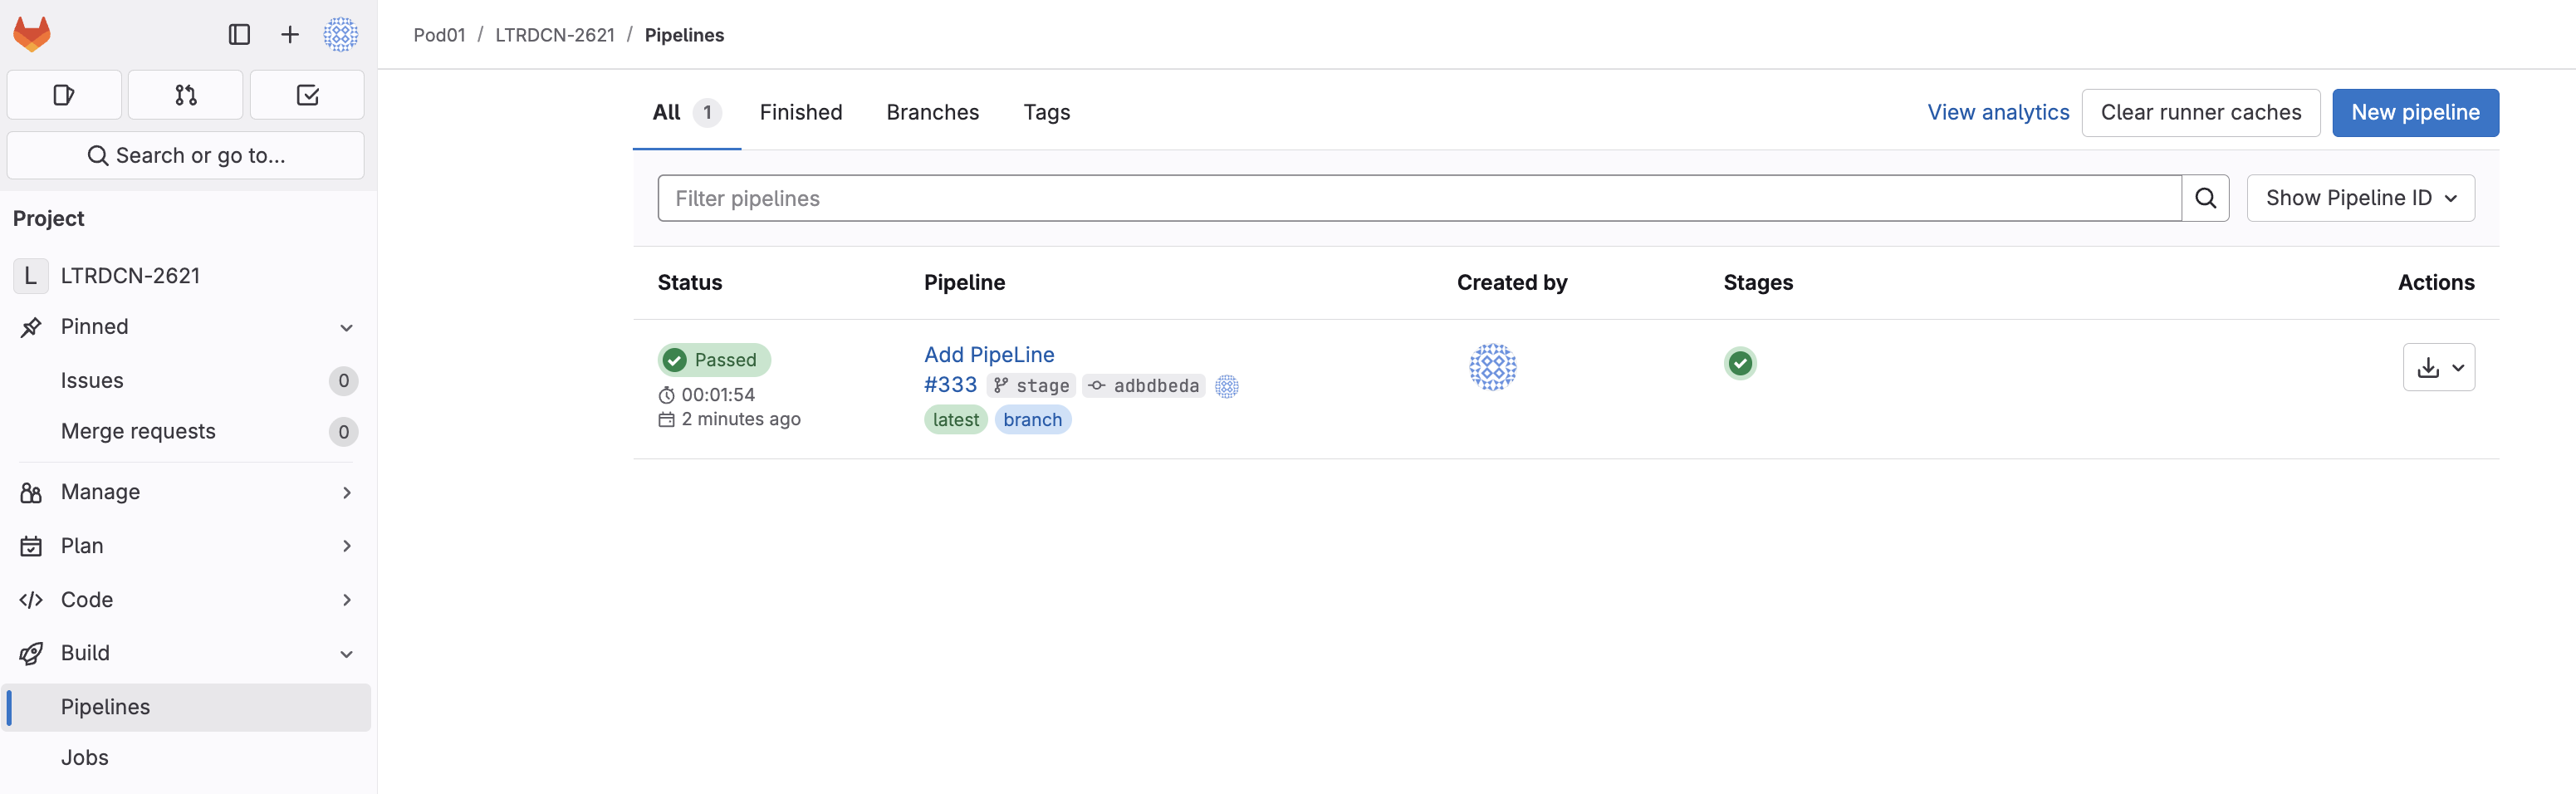Switch to the Branches tab
The image size is (2576, 794).
coord(932,112)
